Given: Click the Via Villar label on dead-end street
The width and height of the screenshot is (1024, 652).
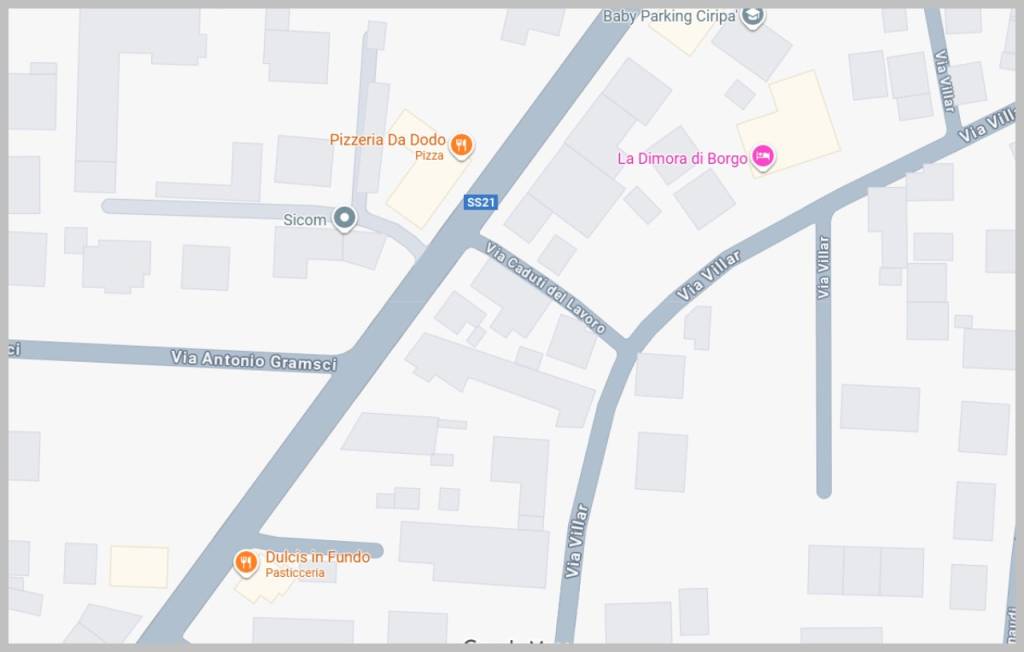Looking at the screenshot, I should 823,268.
